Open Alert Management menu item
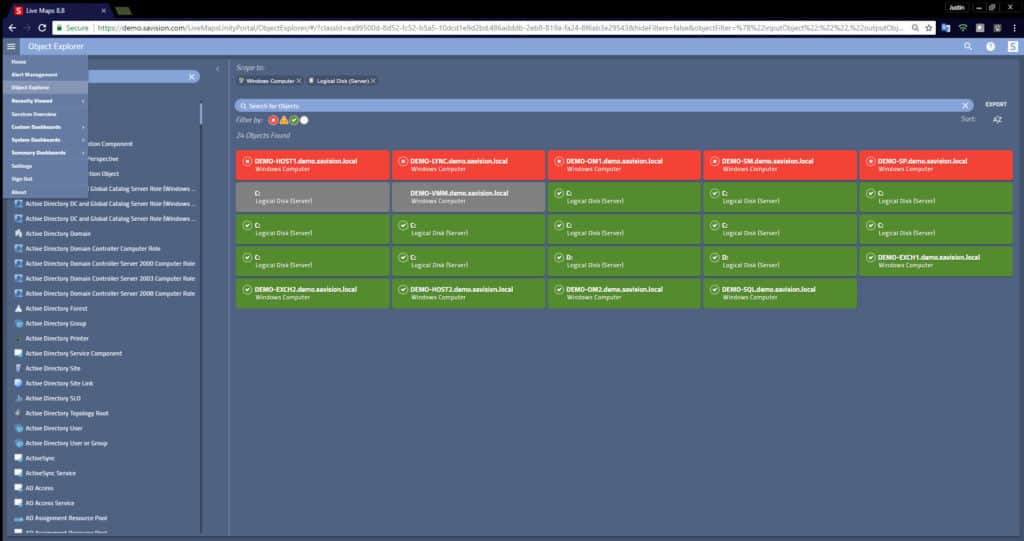 click(x=35, y=74)
